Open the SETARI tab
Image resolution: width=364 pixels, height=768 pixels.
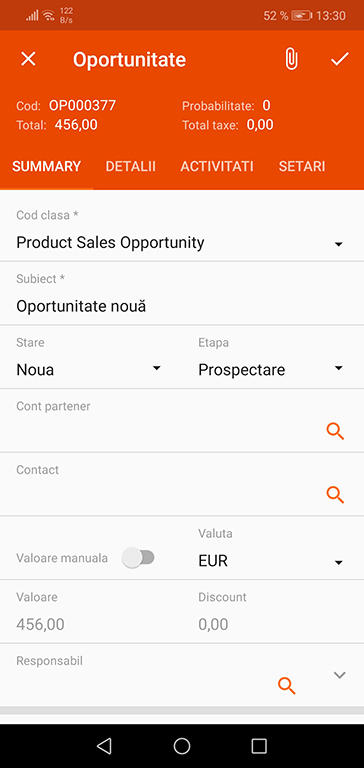(302, 166)
